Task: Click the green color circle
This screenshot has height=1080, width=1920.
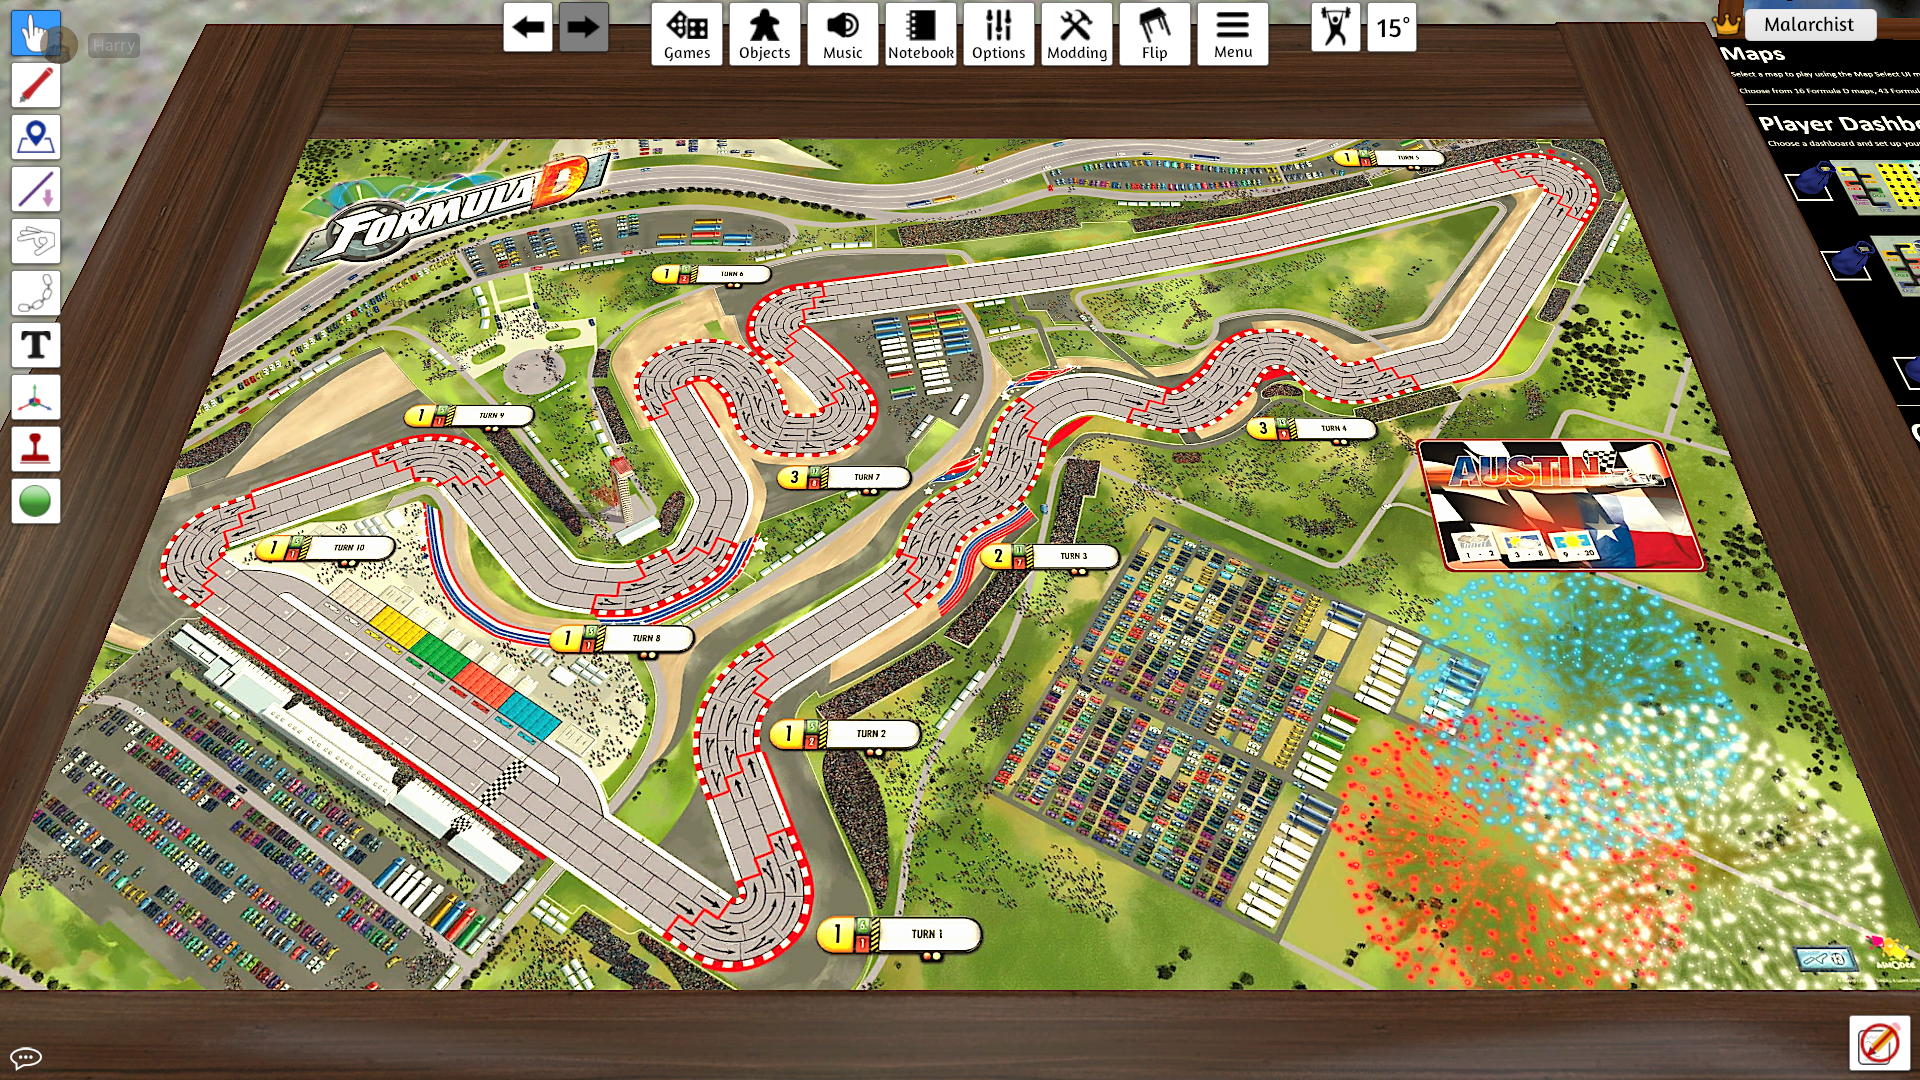Action: click(x=35, y=501)
